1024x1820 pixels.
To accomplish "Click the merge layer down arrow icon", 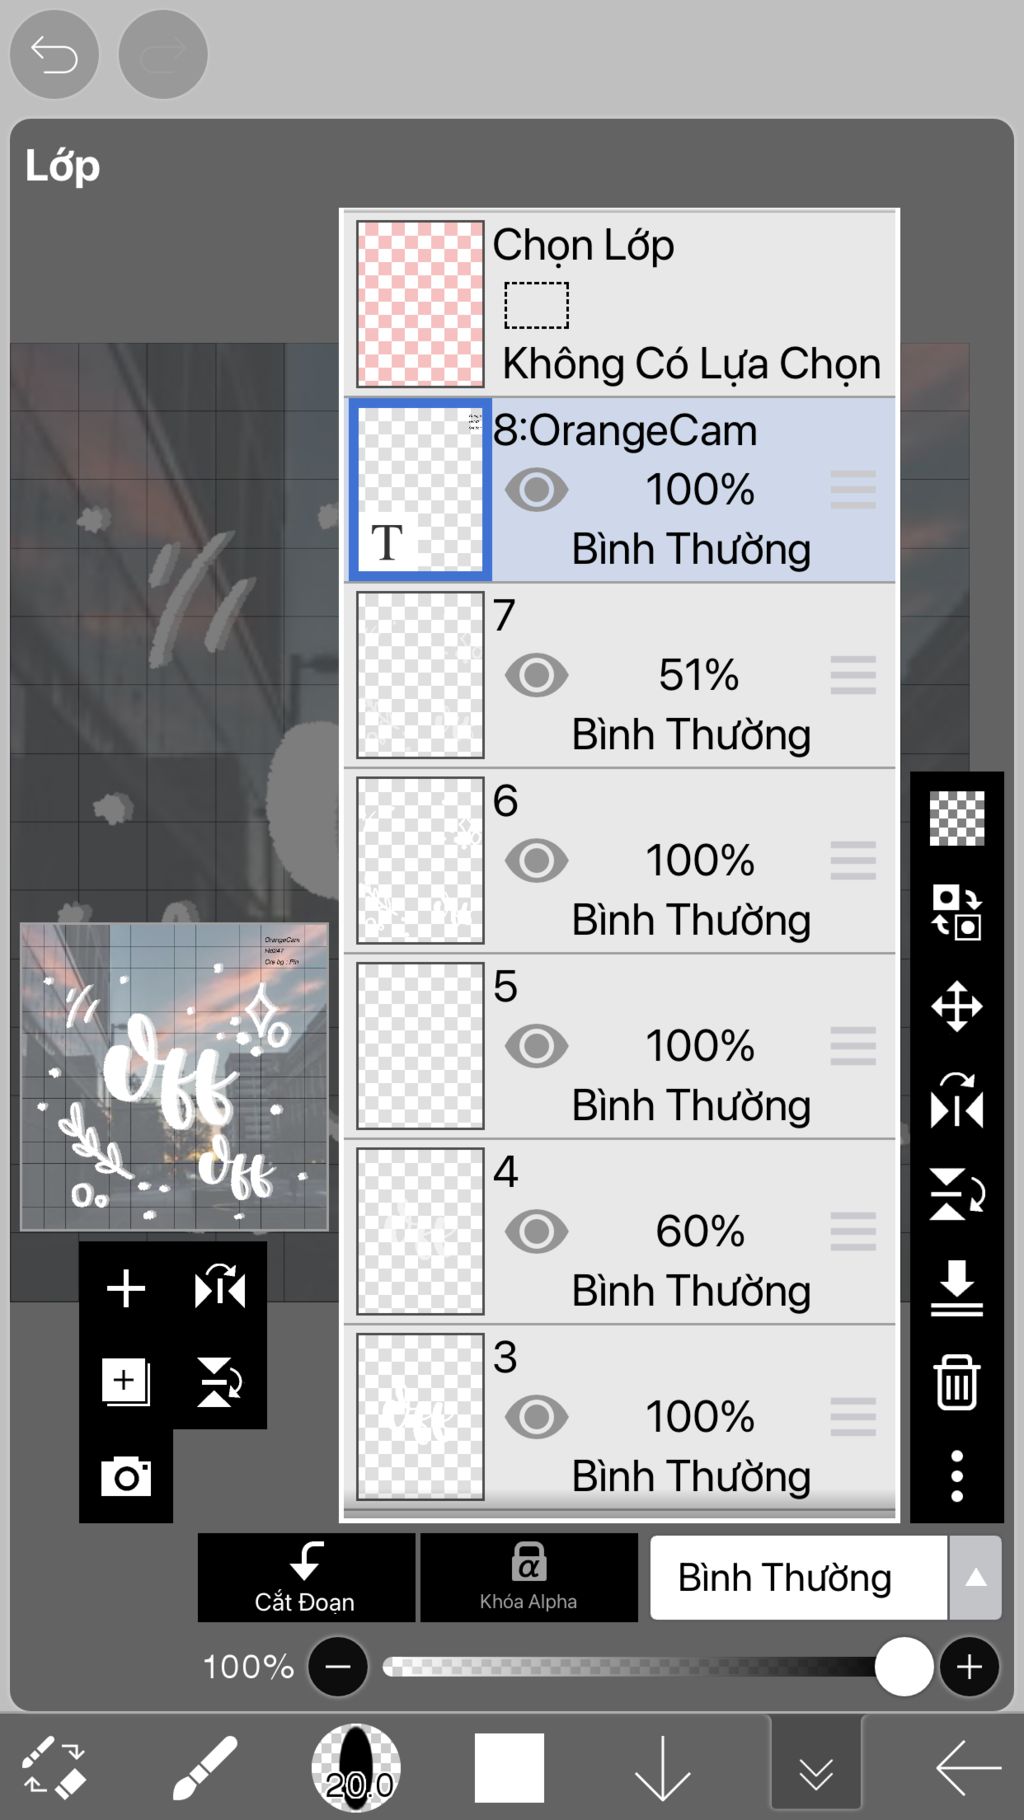I will point(956,1288).
